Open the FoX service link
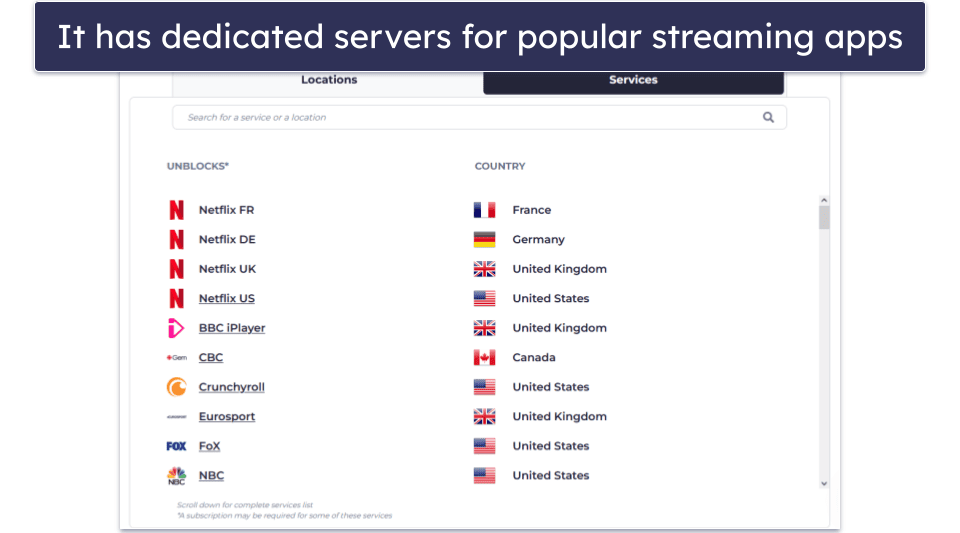The height and width of the screenshot is (533, 960). pos(209,446)
